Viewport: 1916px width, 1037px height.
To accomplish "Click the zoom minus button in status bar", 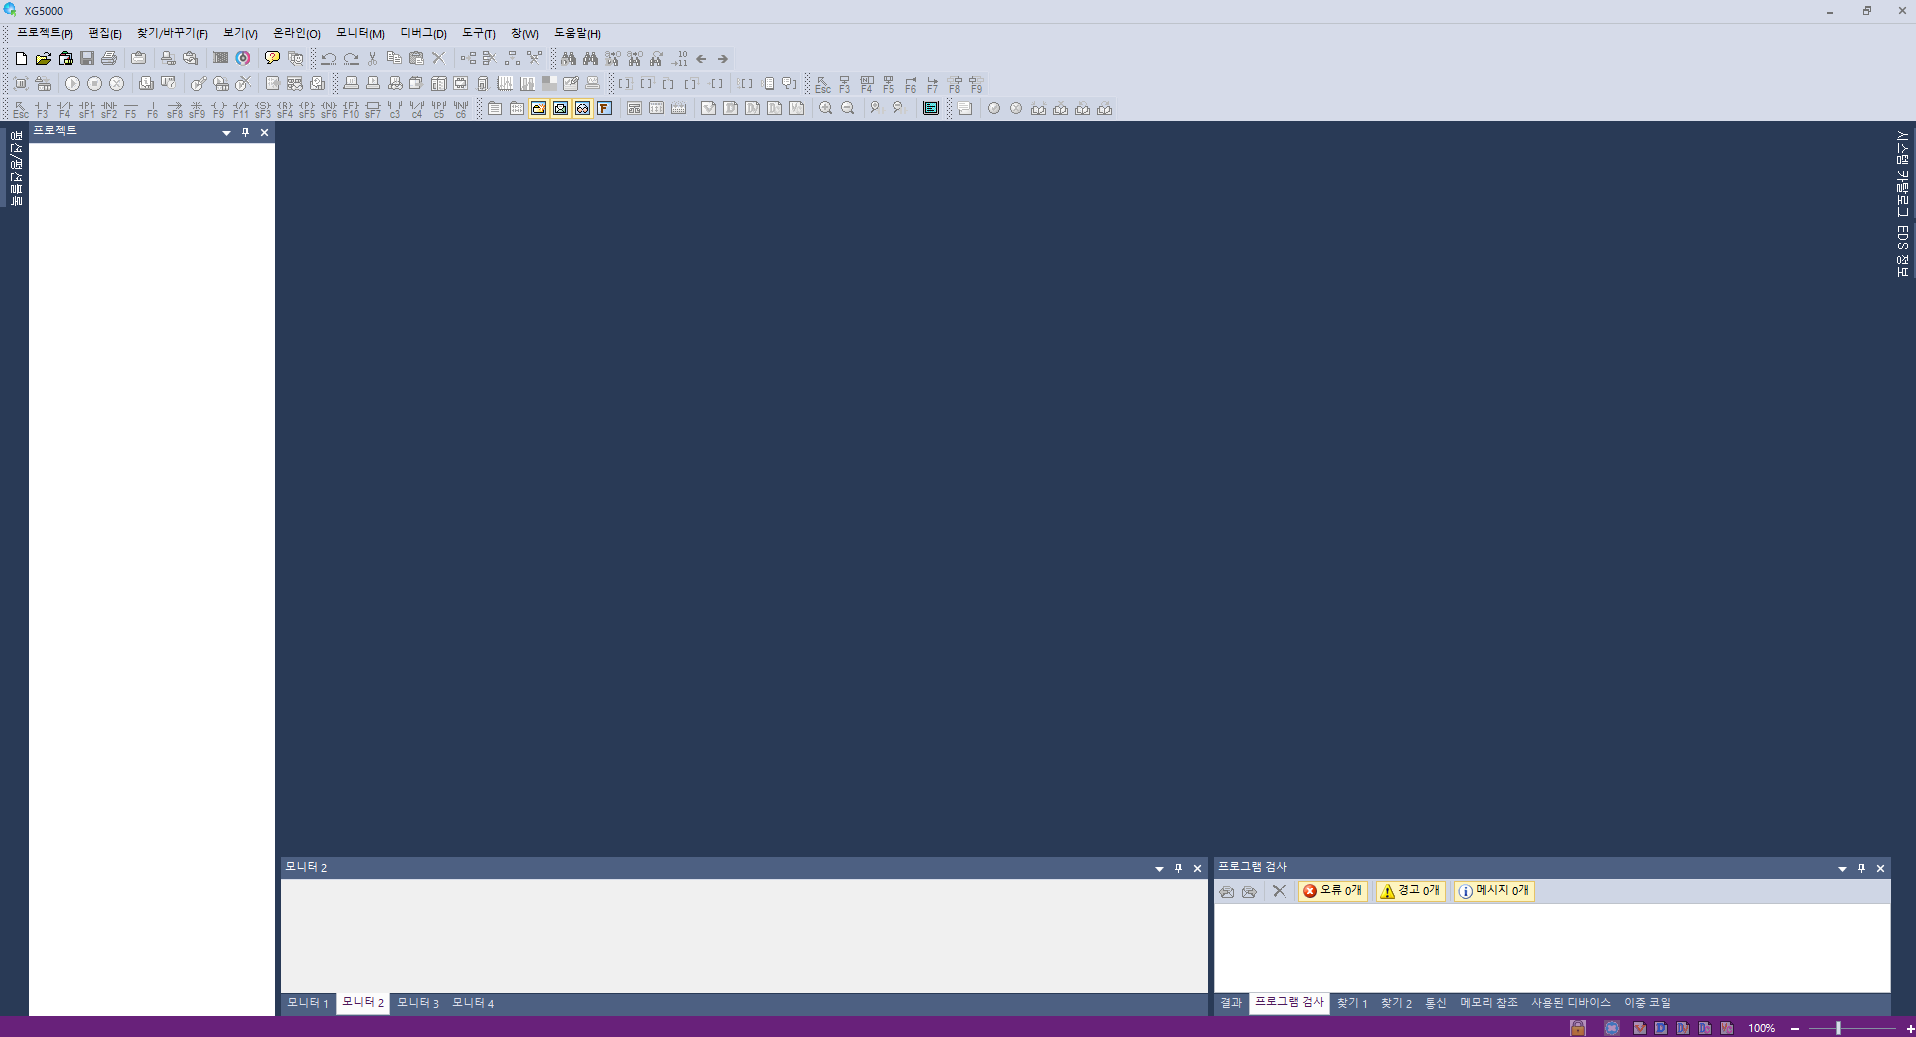I will 1795,1028.
